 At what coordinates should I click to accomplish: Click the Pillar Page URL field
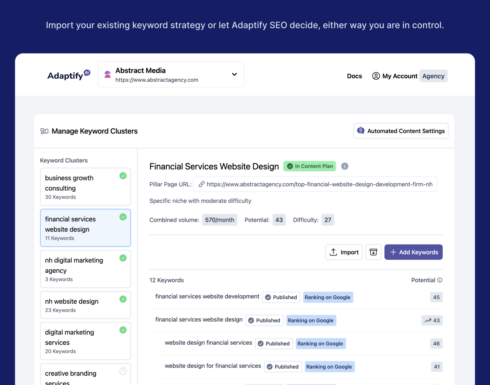tap(315, 184)
